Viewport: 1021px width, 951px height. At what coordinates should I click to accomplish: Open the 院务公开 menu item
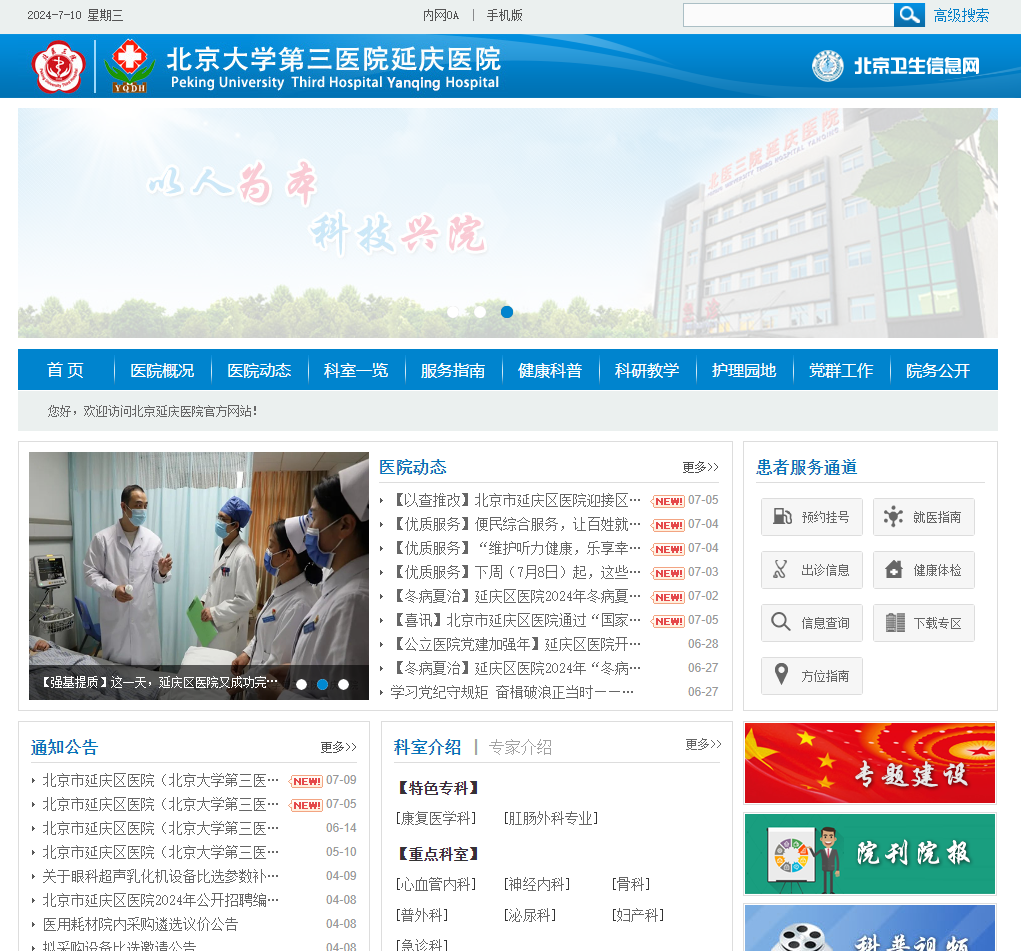[938, 370]
